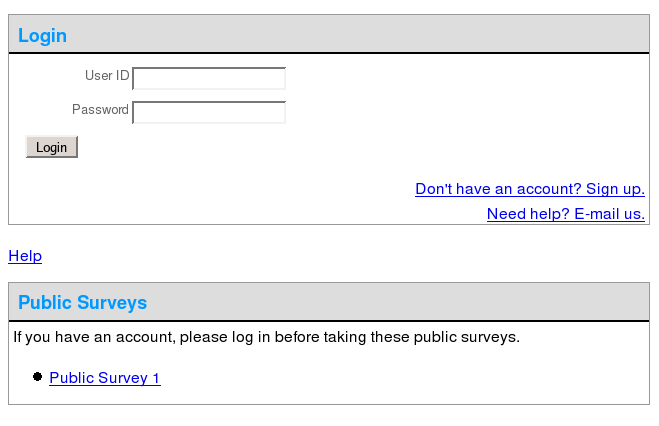Open the Public Survey 1 link
This screenshot has width=659, height=426.
point(105,378)
